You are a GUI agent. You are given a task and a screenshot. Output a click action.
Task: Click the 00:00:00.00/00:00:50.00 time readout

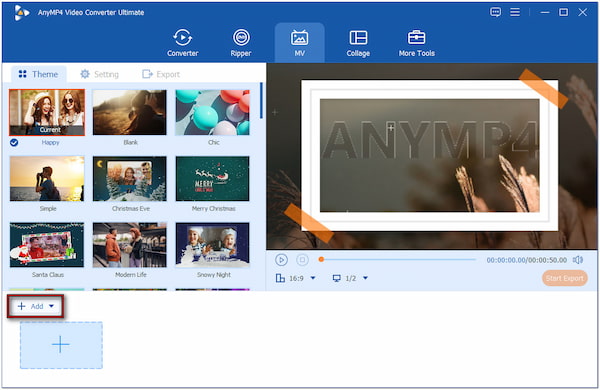point(527,260)
